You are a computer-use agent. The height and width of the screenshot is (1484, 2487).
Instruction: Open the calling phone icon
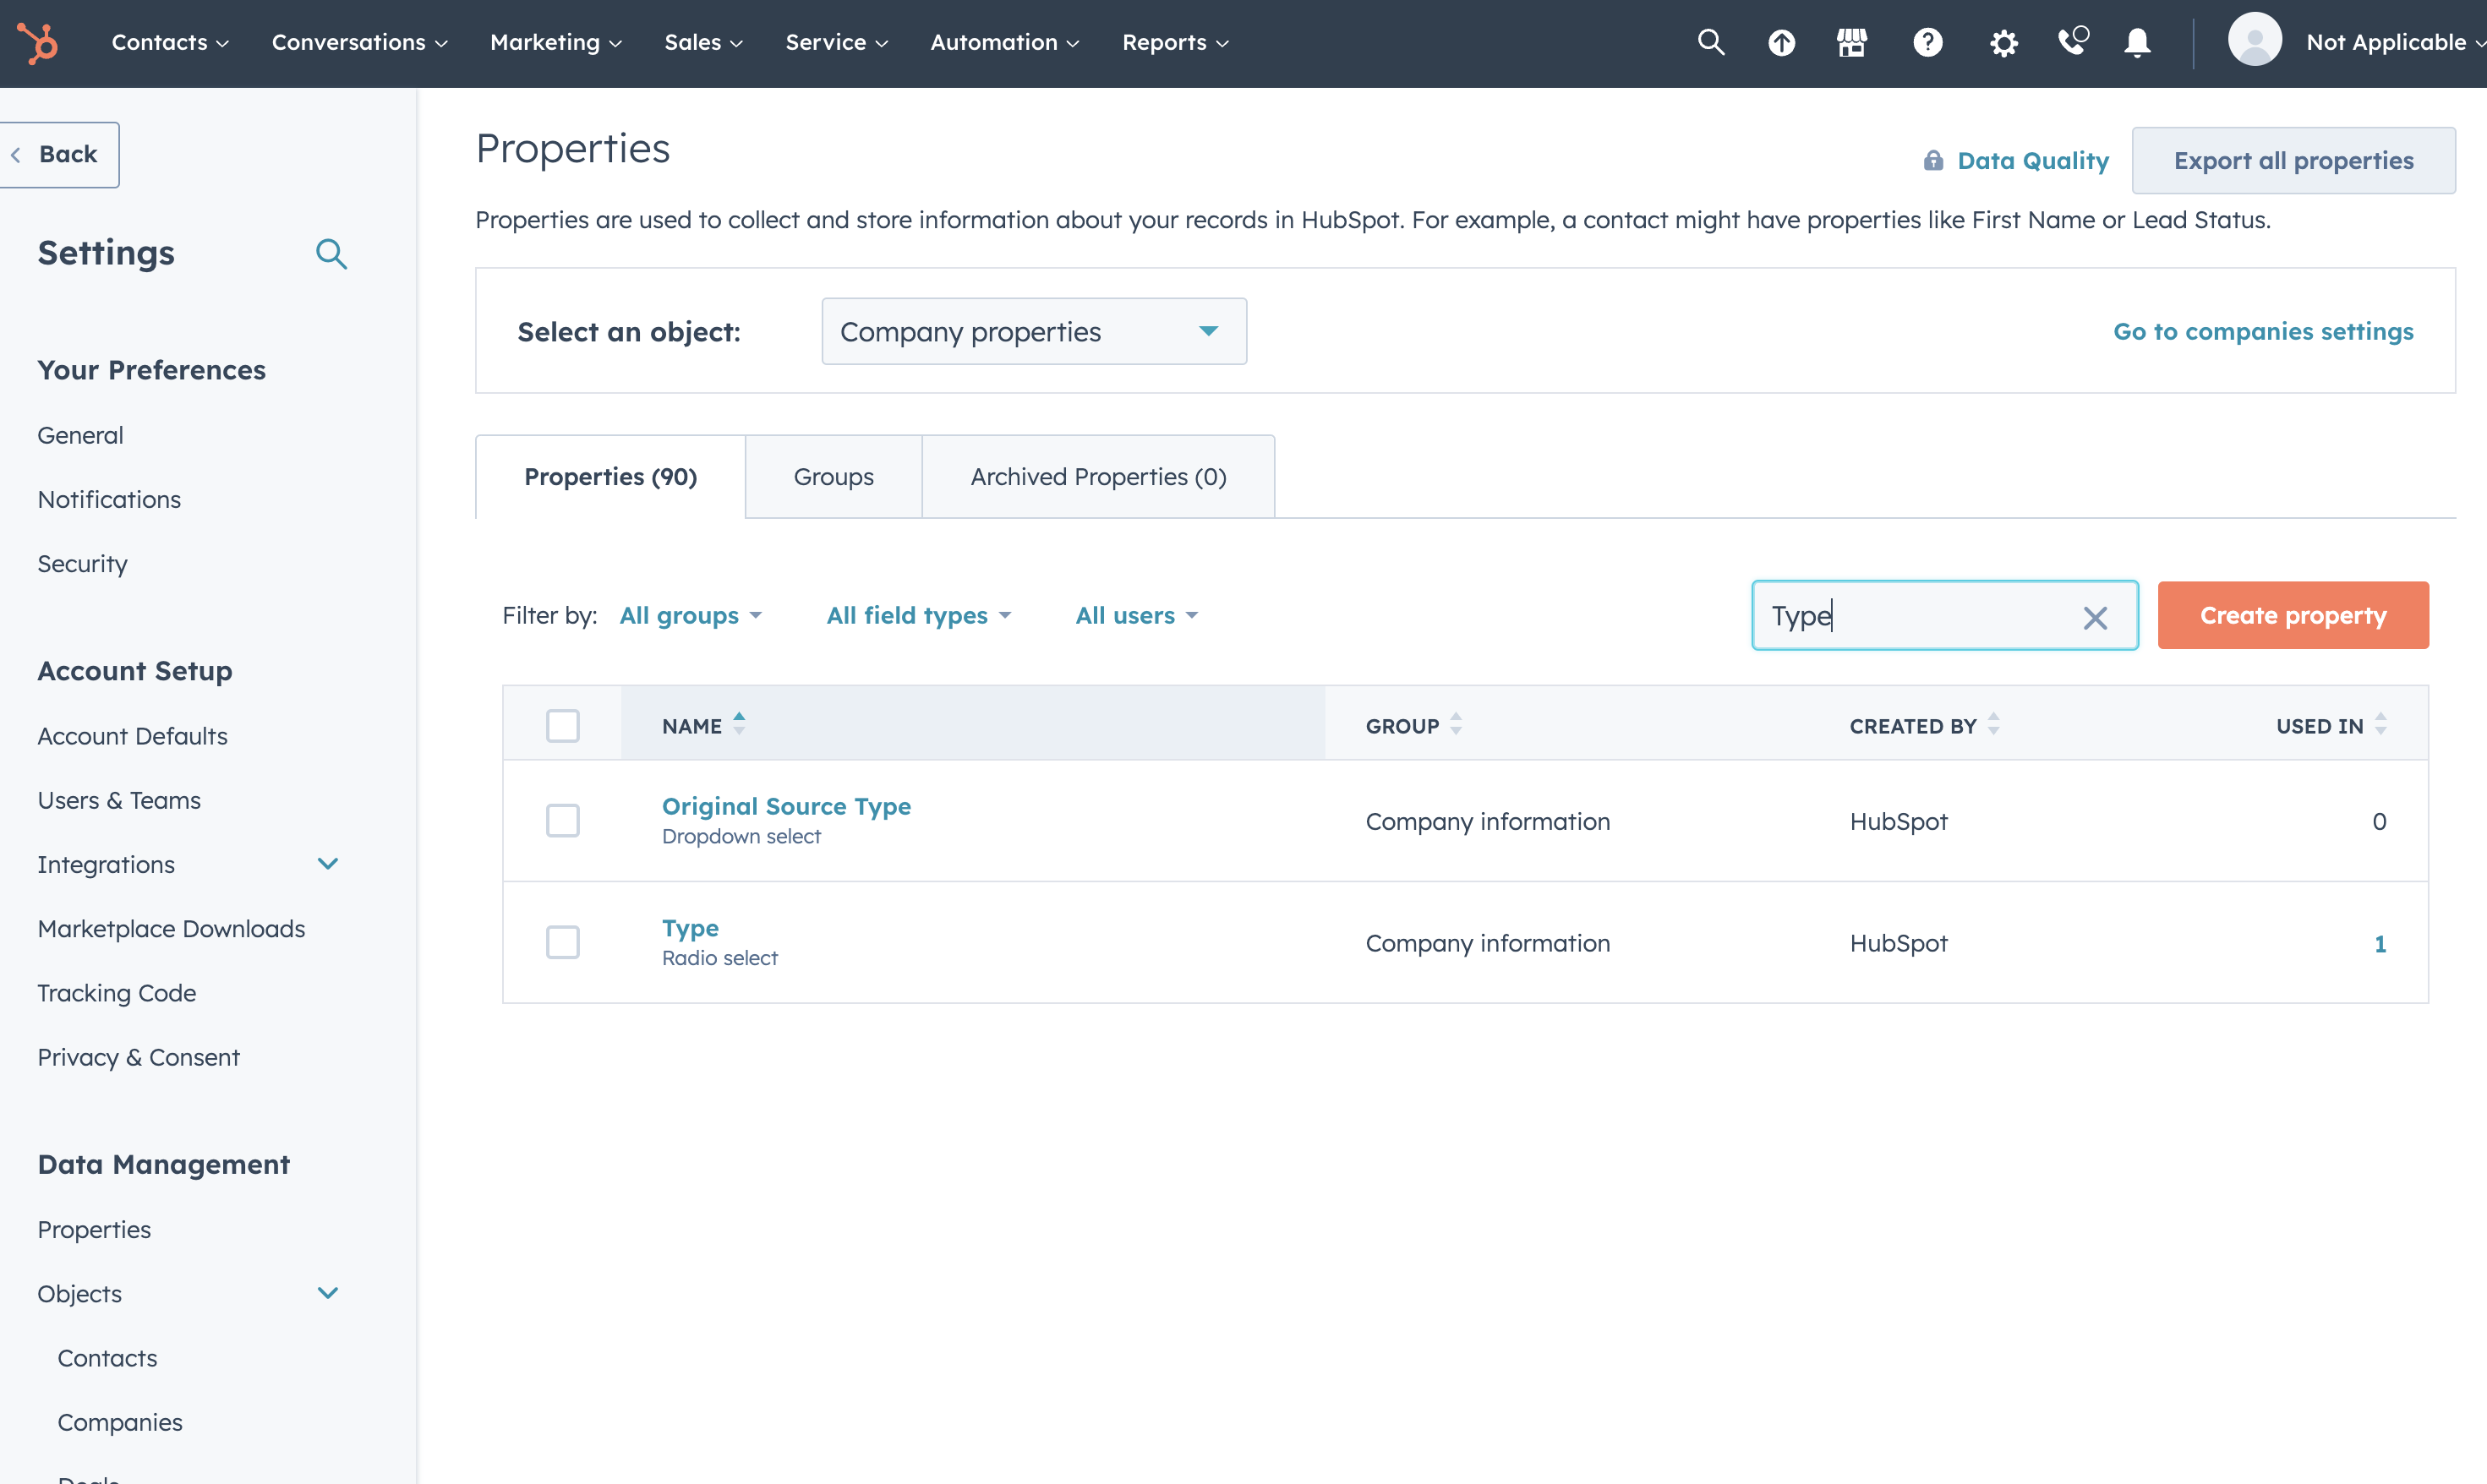(2073, 41)
